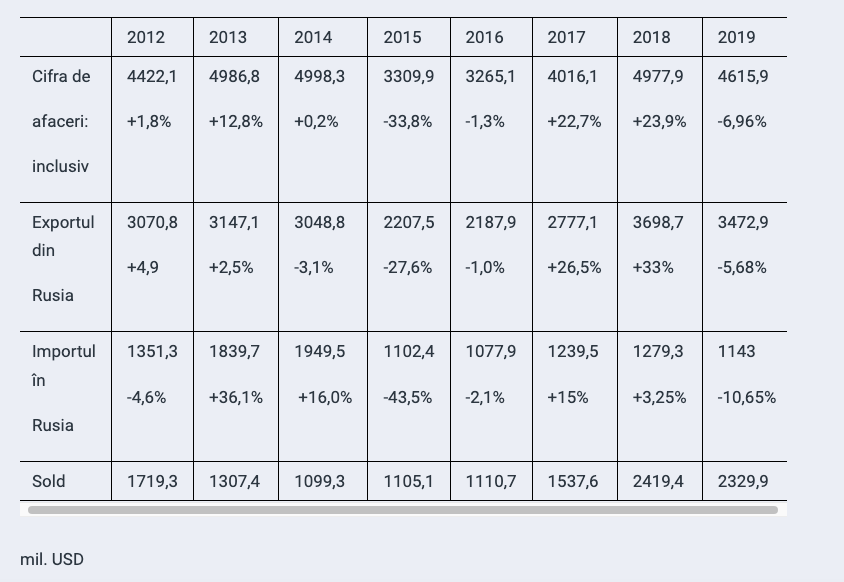The width and height of the screenshot is (844, 582).
Task: Click the export value 3698,7
Action: (x=658, y=222)
